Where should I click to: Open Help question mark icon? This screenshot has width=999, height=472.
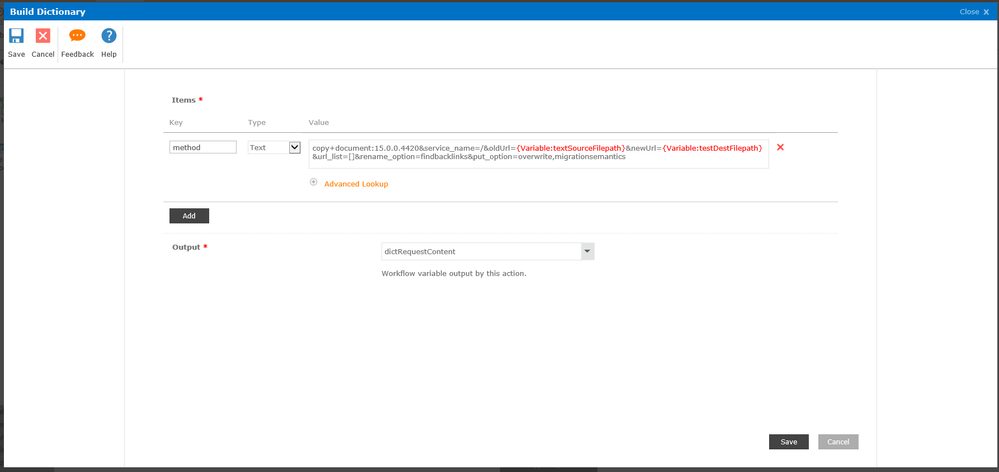click(x=109, y=36)
